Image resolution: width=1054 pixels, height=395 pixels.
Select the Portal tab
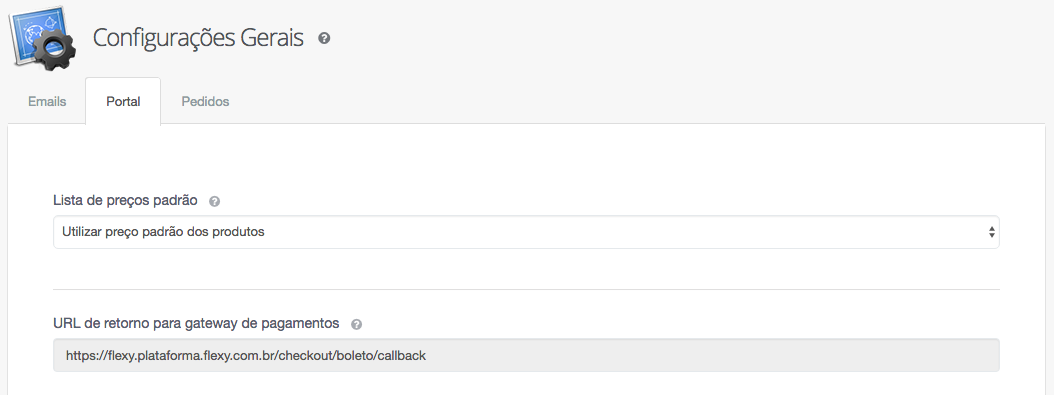[x=123, y=101]
